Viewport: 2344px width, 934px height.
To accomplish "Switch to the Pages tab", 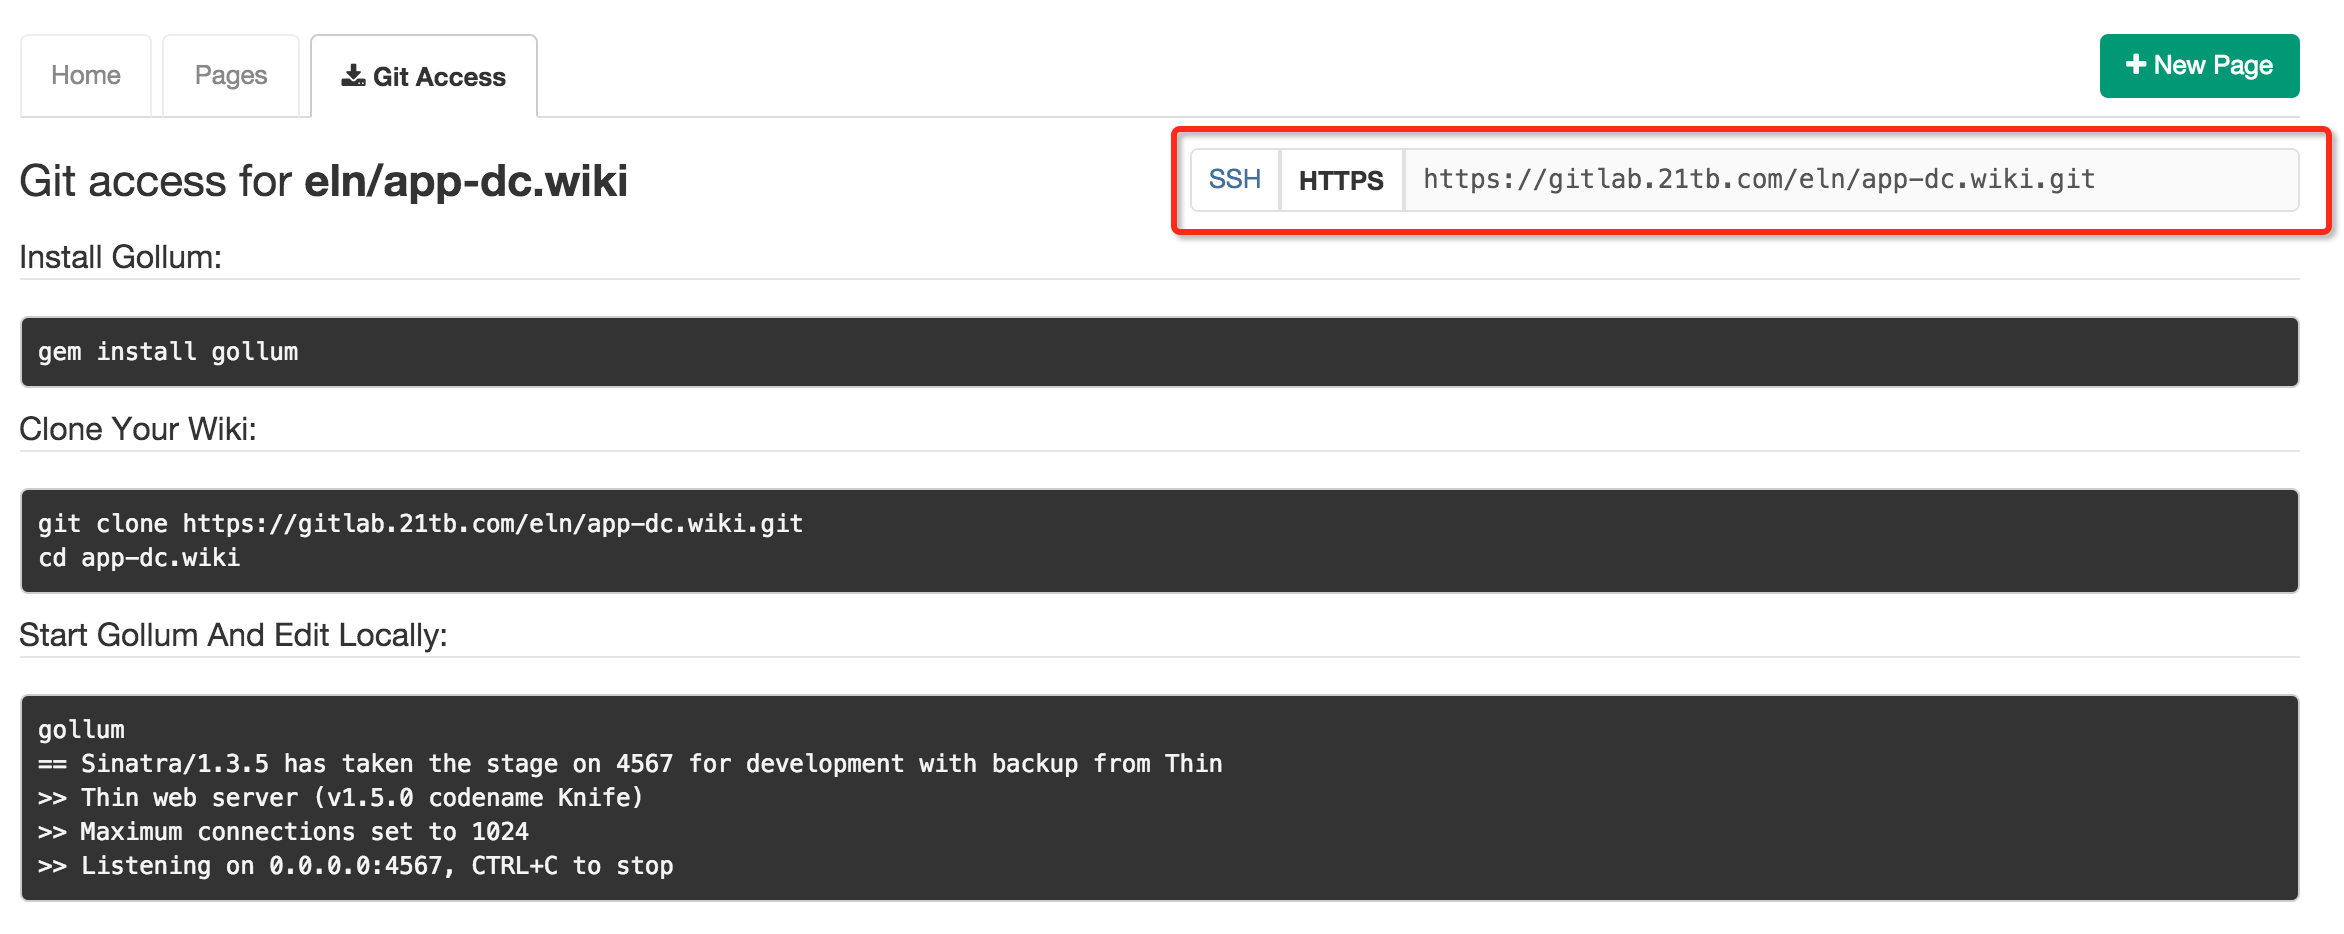I will tap(231, 76).
